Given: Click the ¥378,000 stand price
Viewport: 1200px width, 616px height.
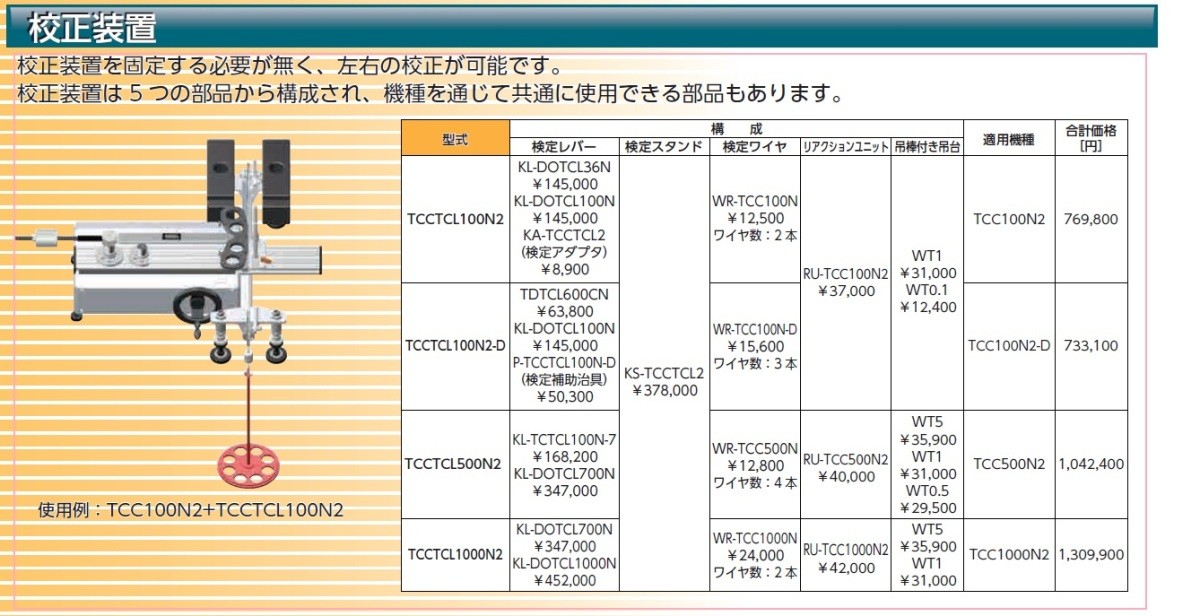Looking at the screenshot, I should [664, 390].
